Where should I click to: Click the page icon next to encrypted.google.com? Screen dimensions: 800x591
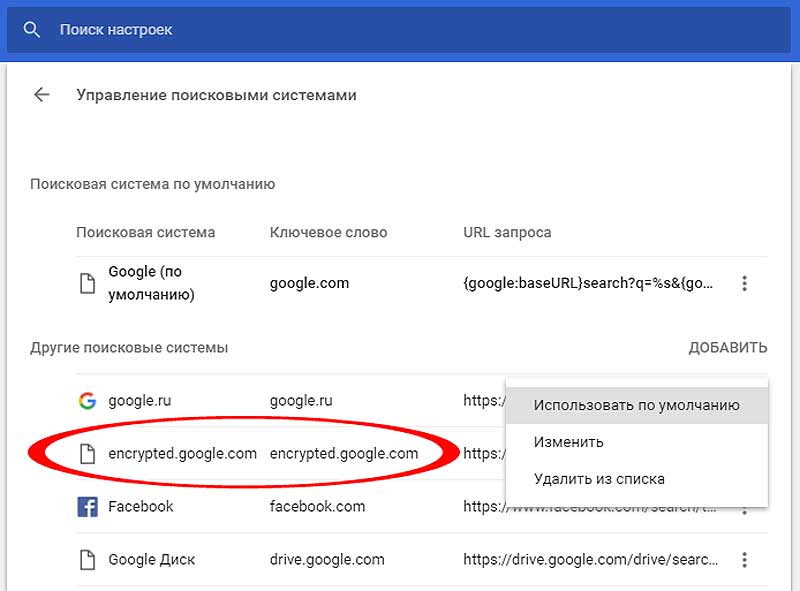tap(87, 454)
